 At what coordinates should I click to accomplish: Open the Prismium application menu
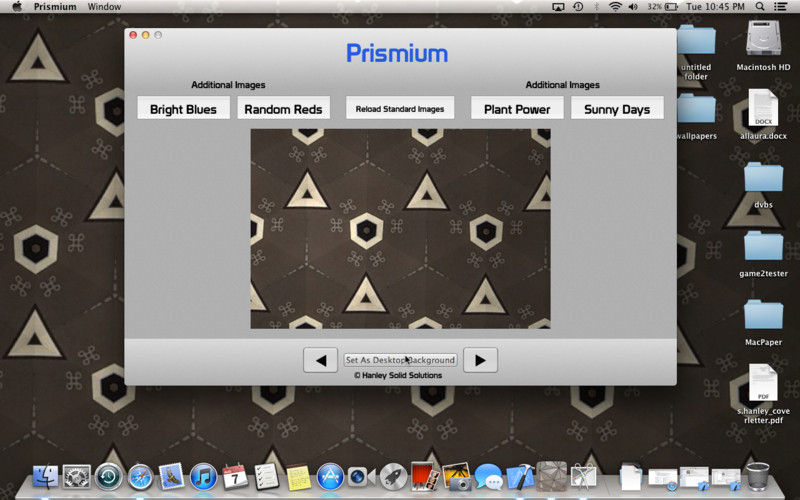(x=55, y=7)
